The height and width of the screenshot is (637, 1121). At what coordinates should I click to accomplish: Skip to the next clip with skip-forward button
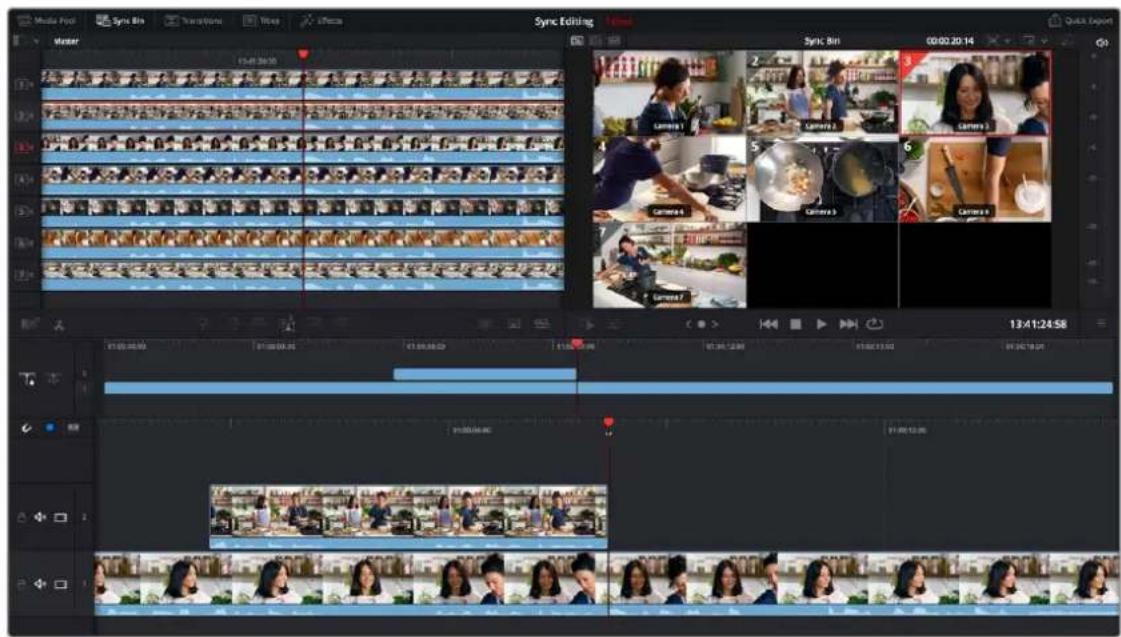[848, 324]
